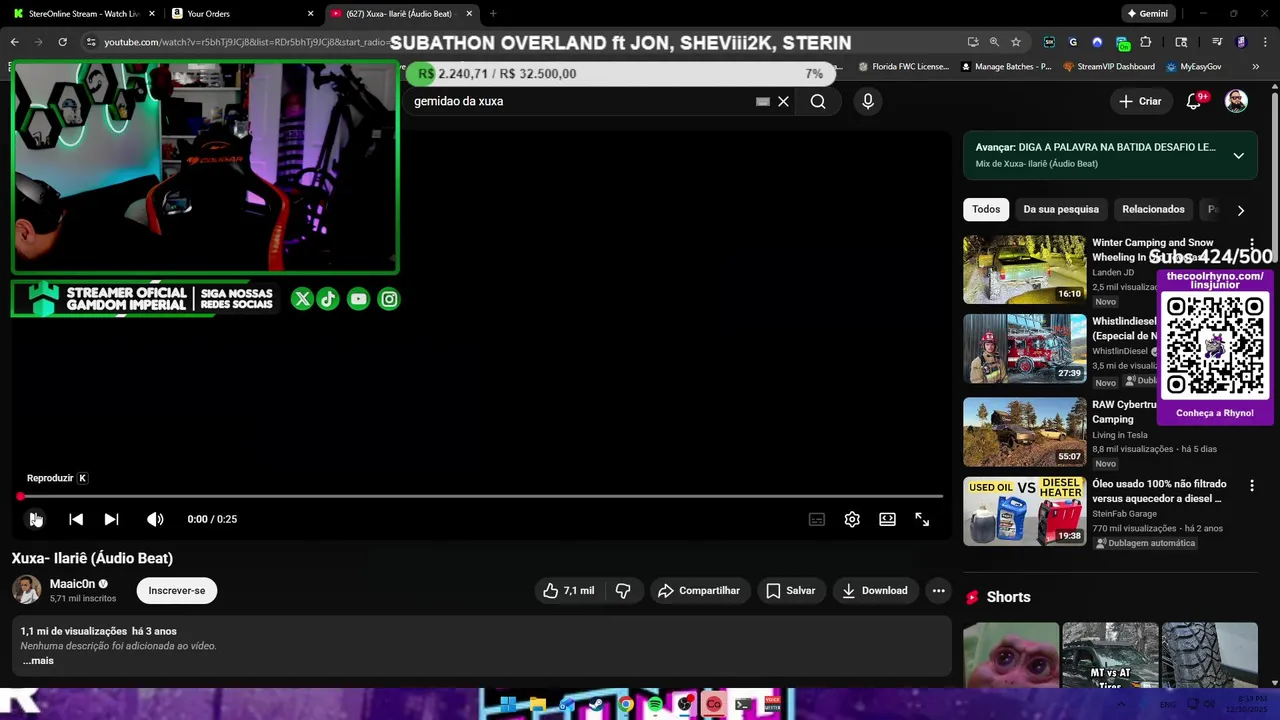The image size is (1280, 720).
Task: Select the Relacionados filter chip
Action: 1153,210
